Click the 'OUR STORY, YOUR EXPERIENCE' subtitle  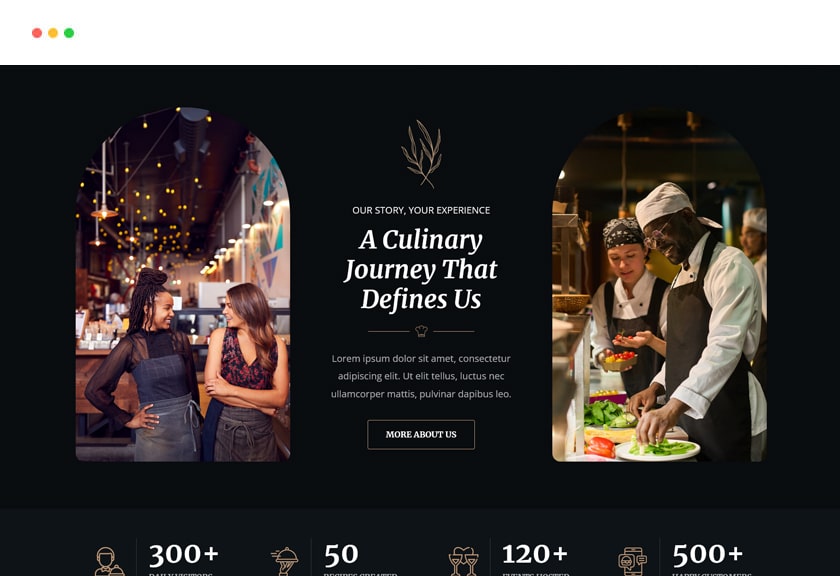[421, 210]
